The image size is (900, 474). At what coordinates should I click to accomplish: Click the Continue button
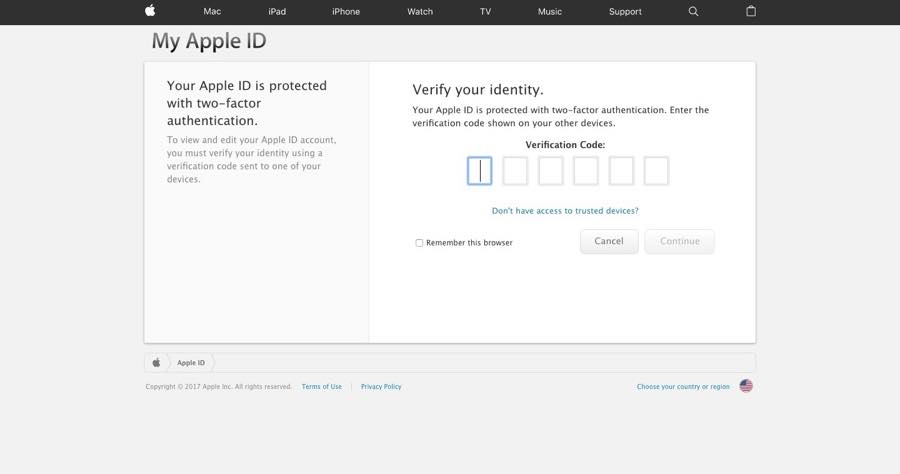(x=680, y=242)
